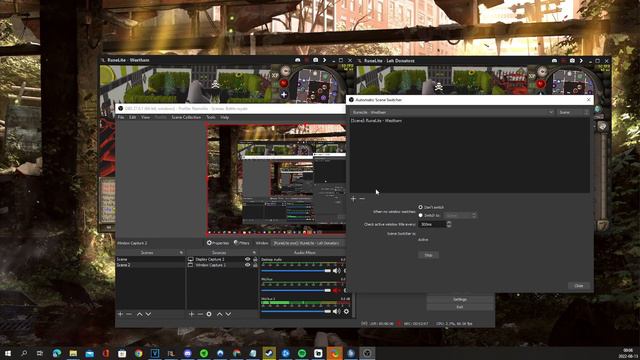Select the Don't switch radio option

[420, 207]
